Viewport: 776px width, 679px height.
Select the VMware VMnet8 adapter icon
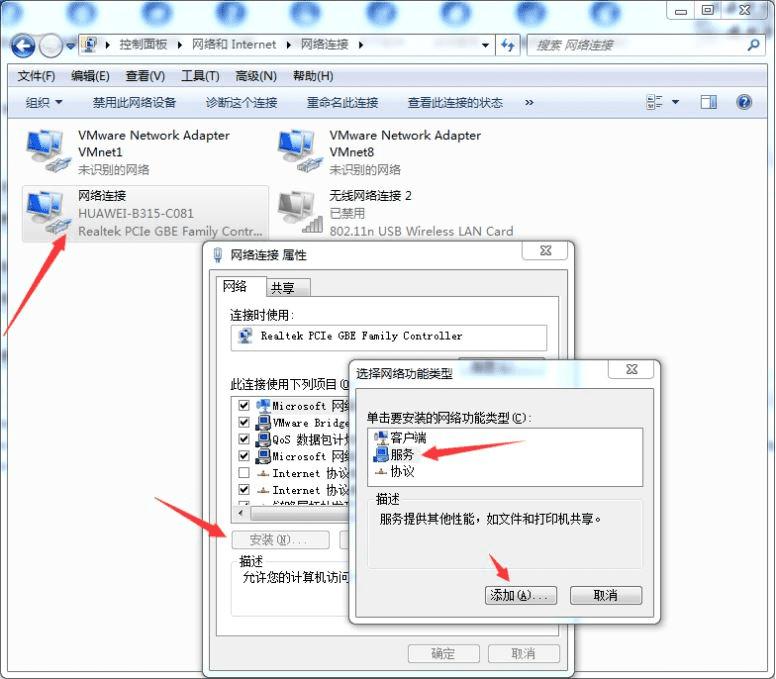298,150
